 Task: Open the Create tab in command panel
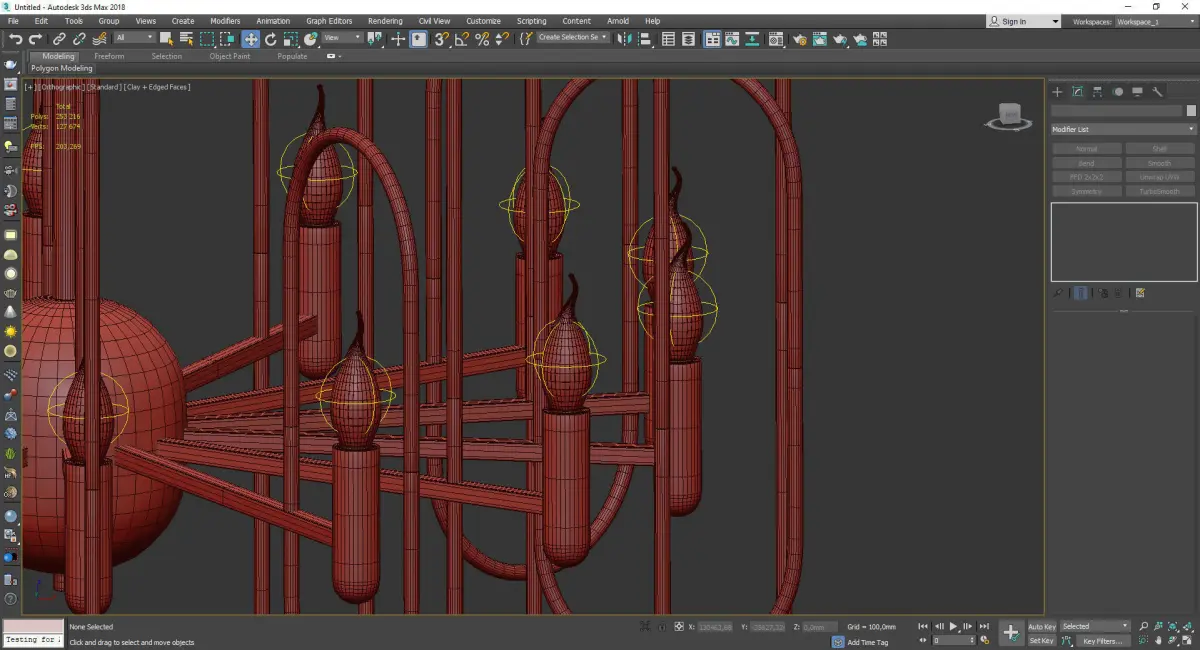(1058, 92)
